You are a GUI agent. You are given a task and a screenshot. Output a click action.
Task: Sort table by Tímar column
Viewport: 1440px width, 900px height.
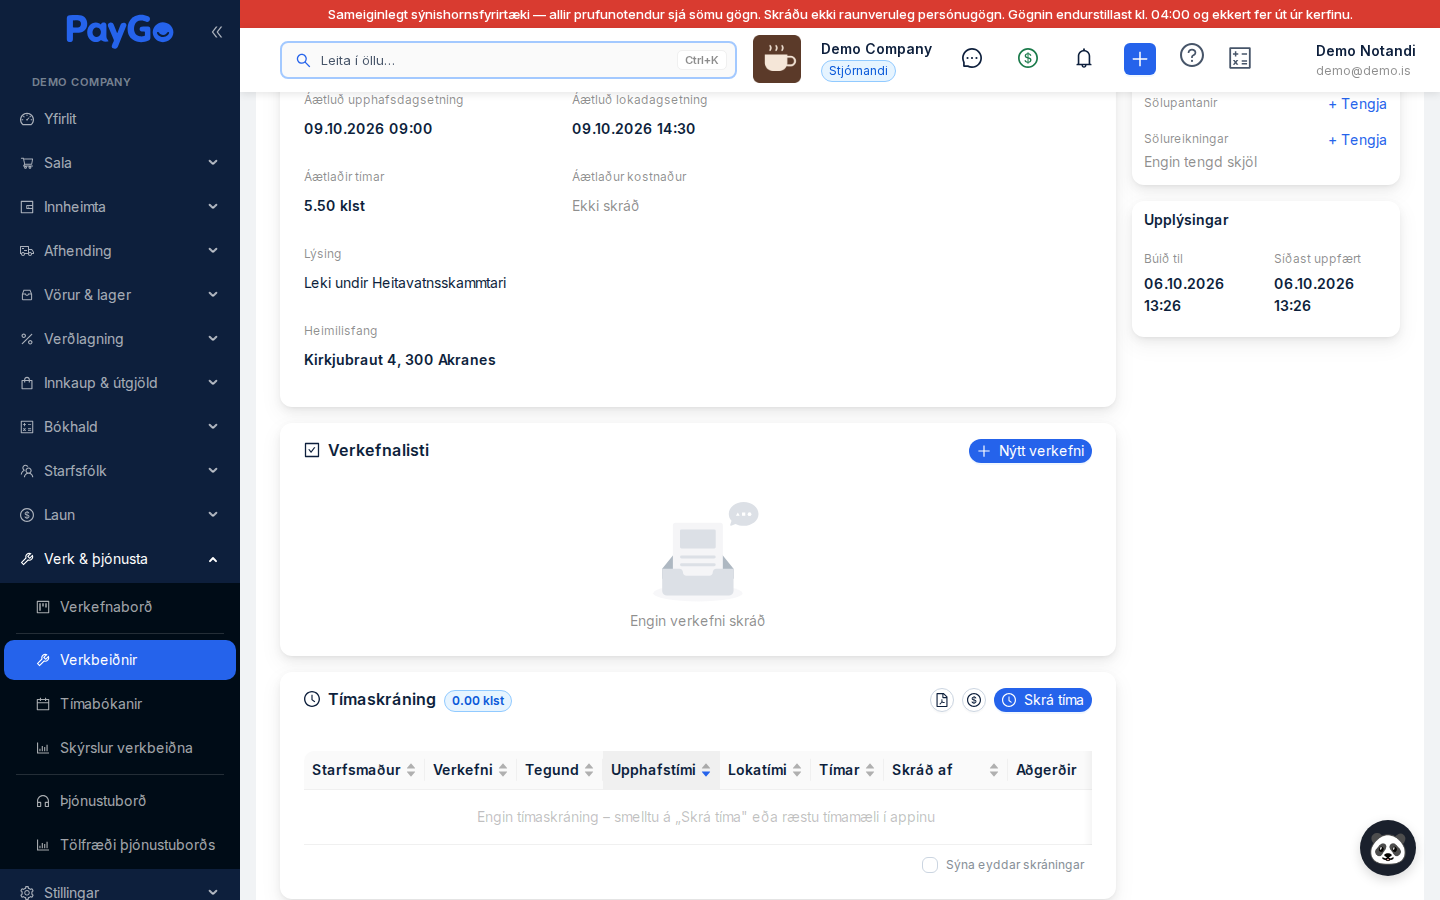847,770
